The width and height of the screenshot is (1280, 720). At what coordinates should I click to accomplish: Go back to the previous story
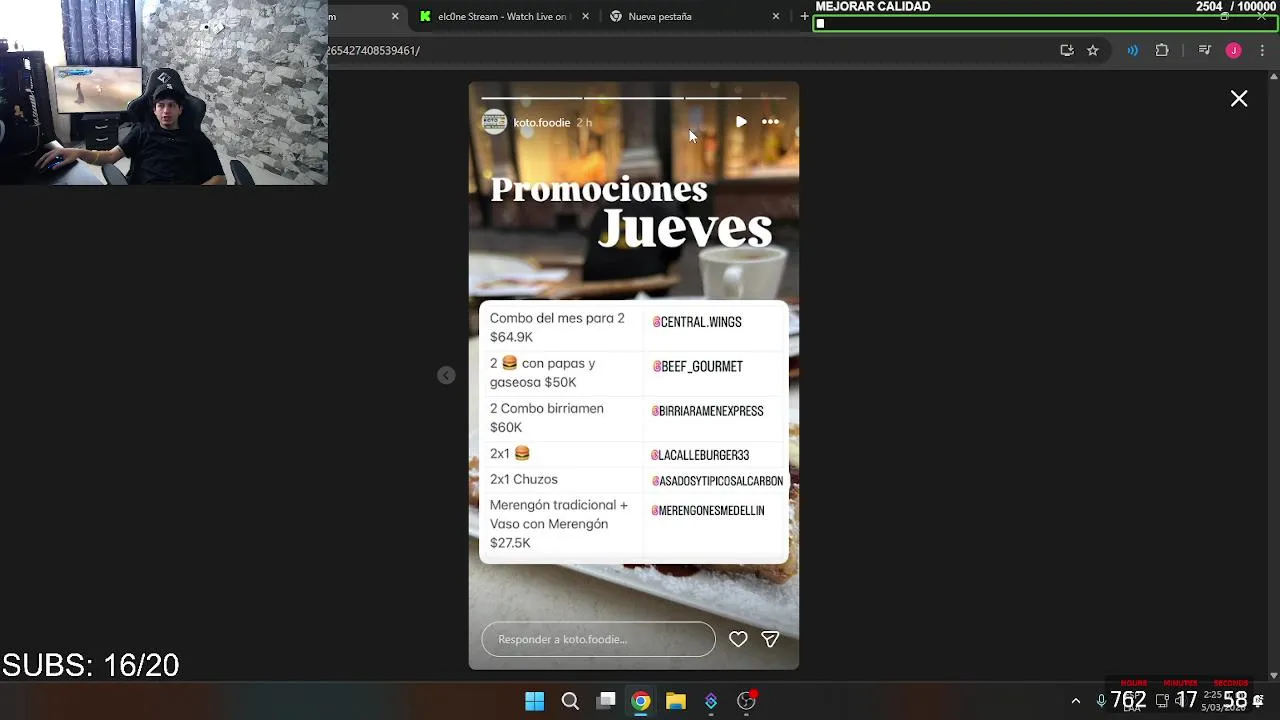(446, 375)
